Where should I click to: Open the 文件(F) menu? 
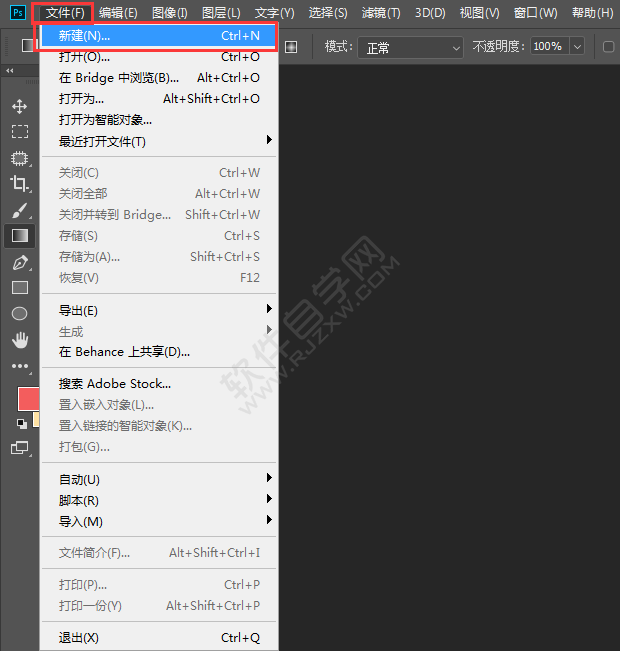(65, 13)
